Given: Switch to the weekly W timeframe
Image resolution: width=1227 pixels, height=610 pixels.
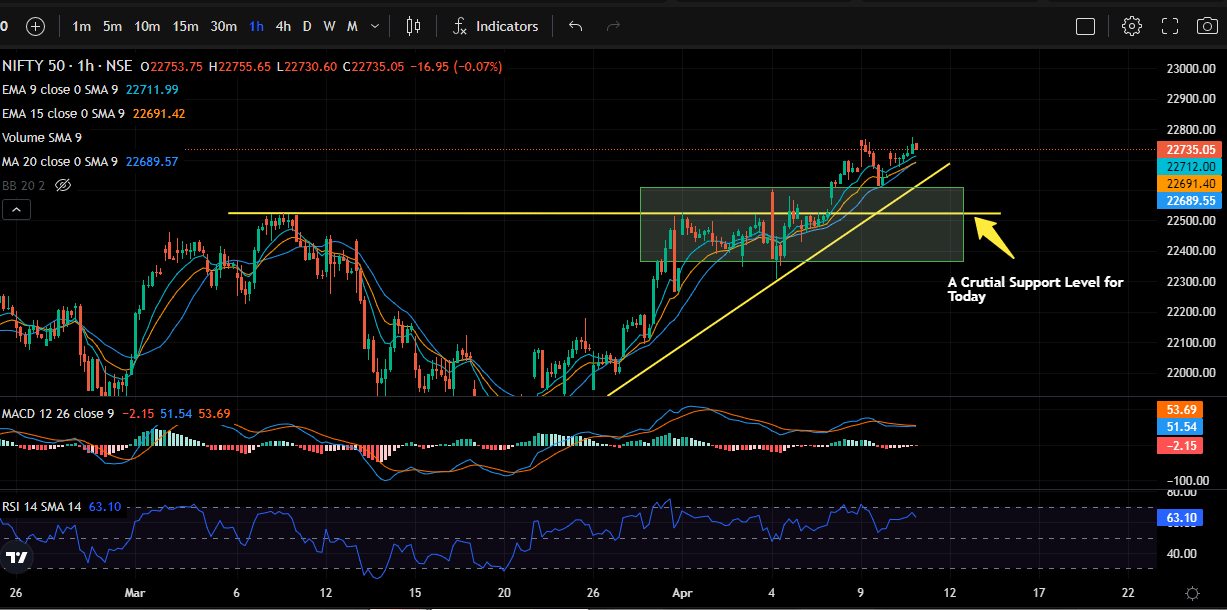Looking at the screenshot, I should coord(329,26).
